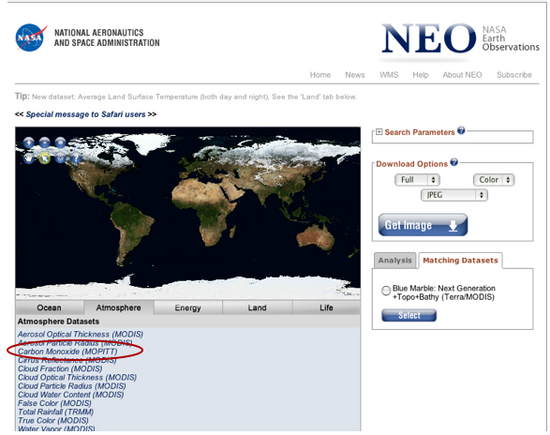Select Cloud Fraction (MODIS) dataset
This screenshot has height=435, width=550.
coord(60,369)
